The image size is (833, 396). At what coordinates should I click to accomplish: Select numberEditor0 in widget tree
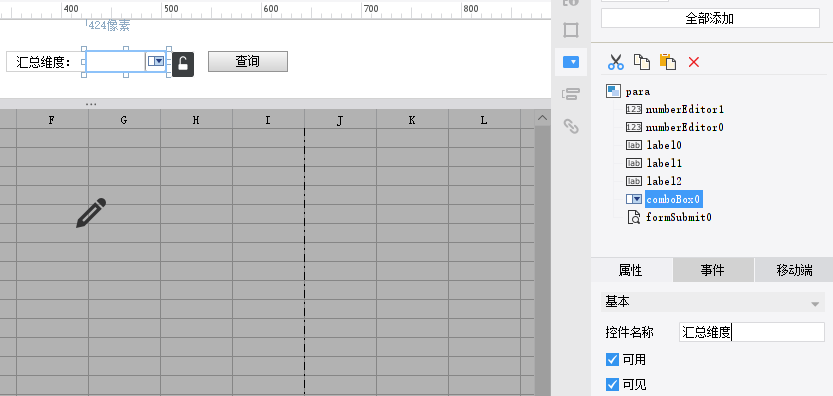pyautogui.click(x=684, y=128)
